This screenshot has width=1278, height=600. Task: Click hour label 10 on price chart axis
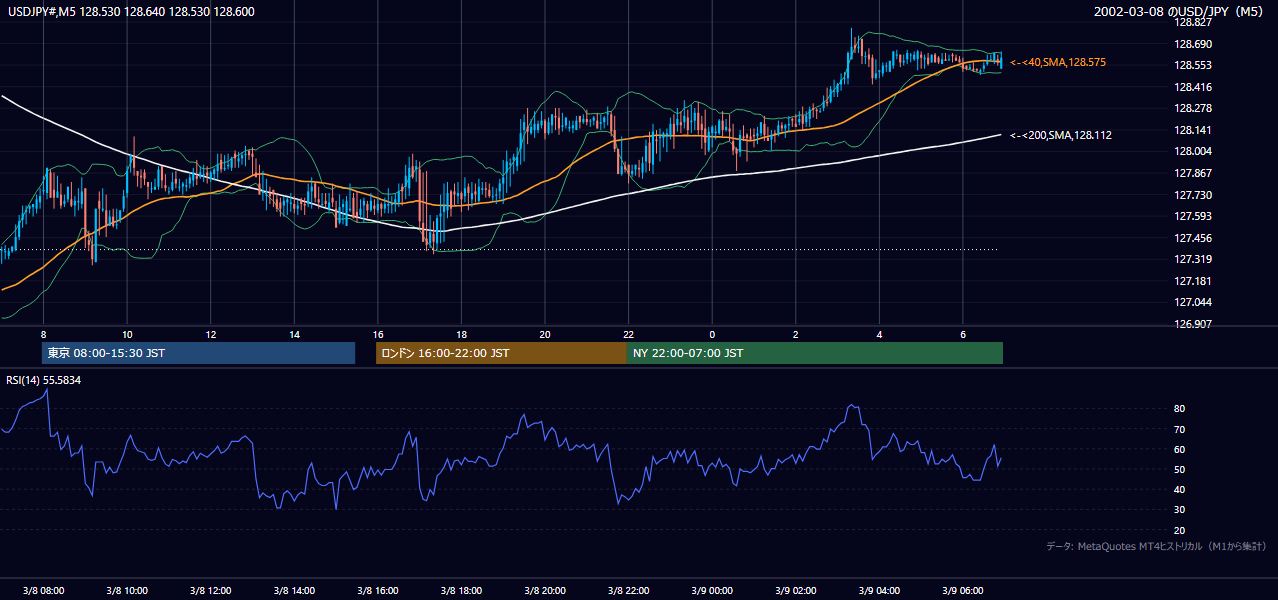127,334
